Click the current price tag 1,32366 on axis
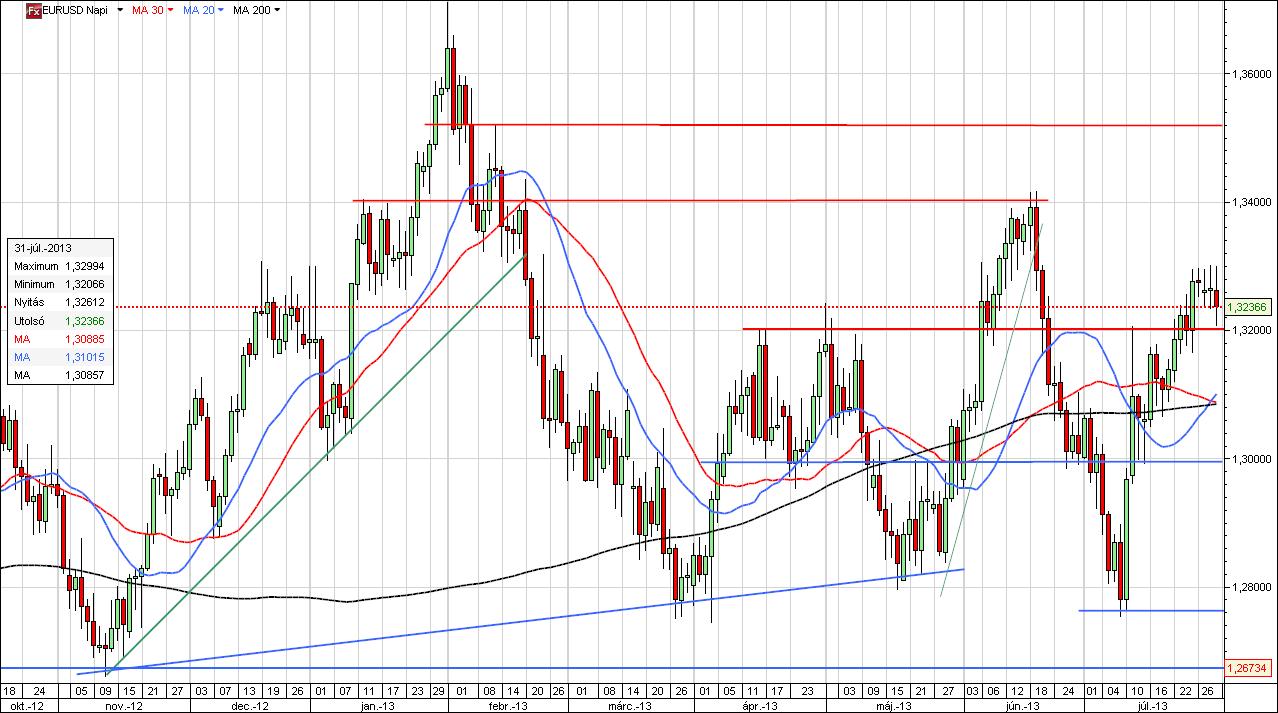The width and height of the screenshot is (1278, 713). pyautogui.click(x=1250, y=307)
